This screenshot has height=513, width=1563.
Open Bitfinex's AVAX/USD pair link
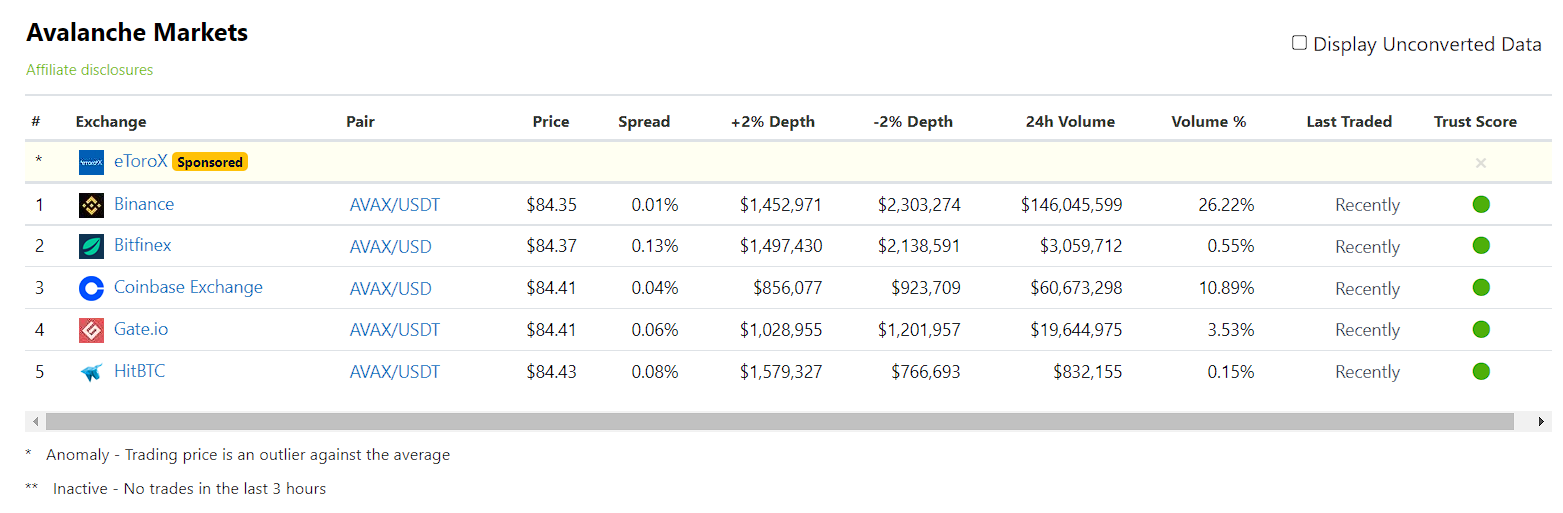[x=391, y=247]
